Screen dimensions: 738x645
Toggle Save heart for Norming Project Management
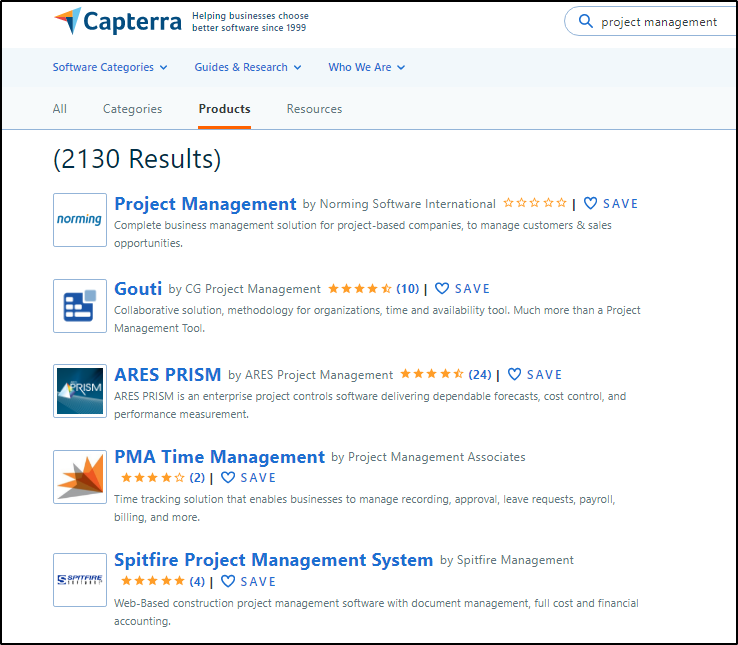(591, 203)
